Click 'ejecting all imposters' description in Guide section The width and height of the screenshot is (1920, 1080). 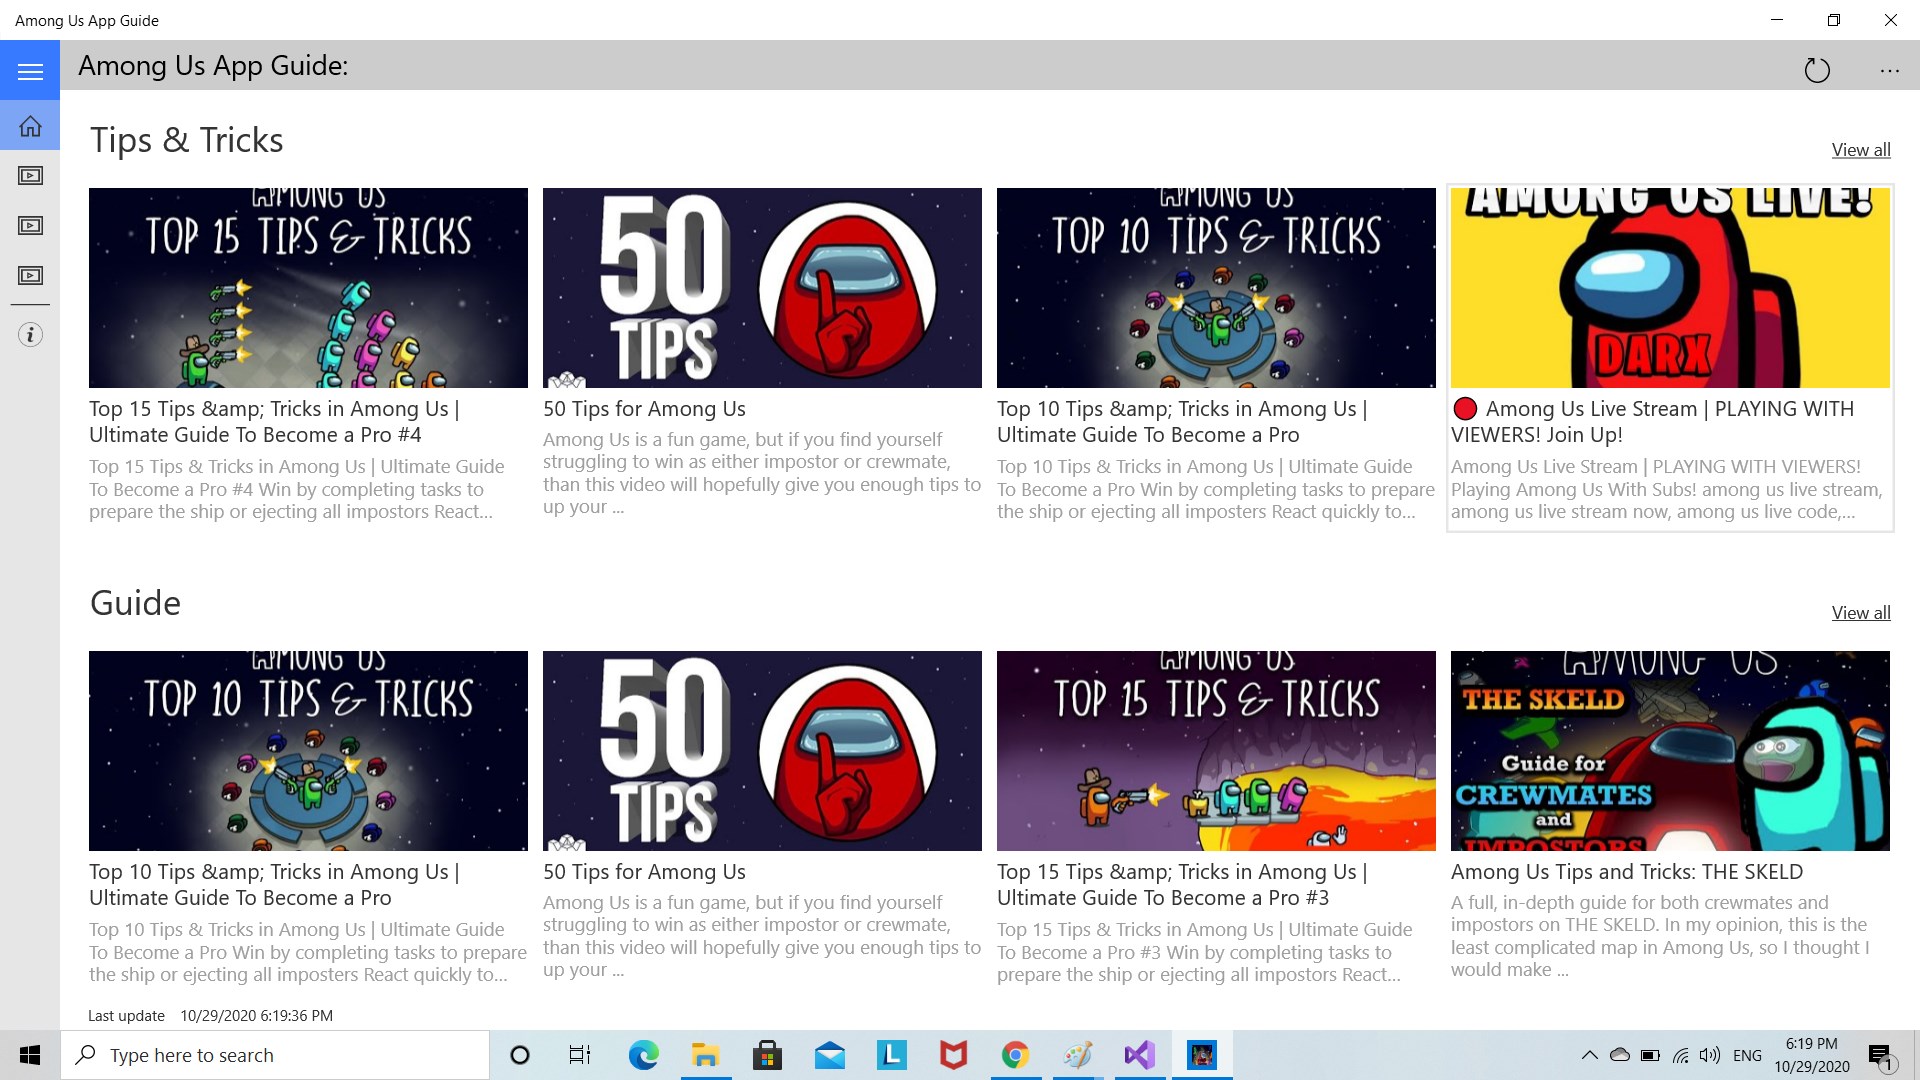[308, 952]
